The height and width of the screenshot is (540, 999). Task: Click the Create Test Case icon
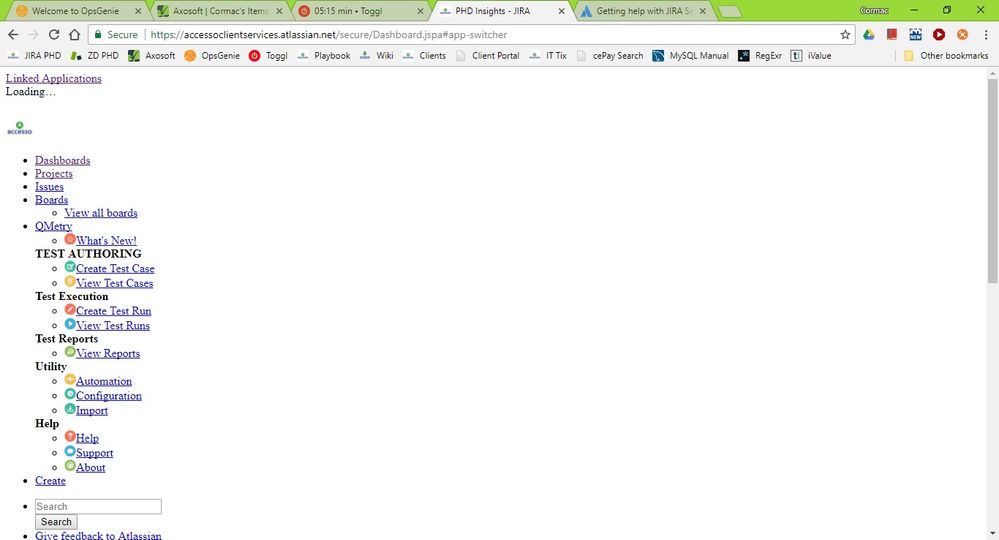[70, 267]
